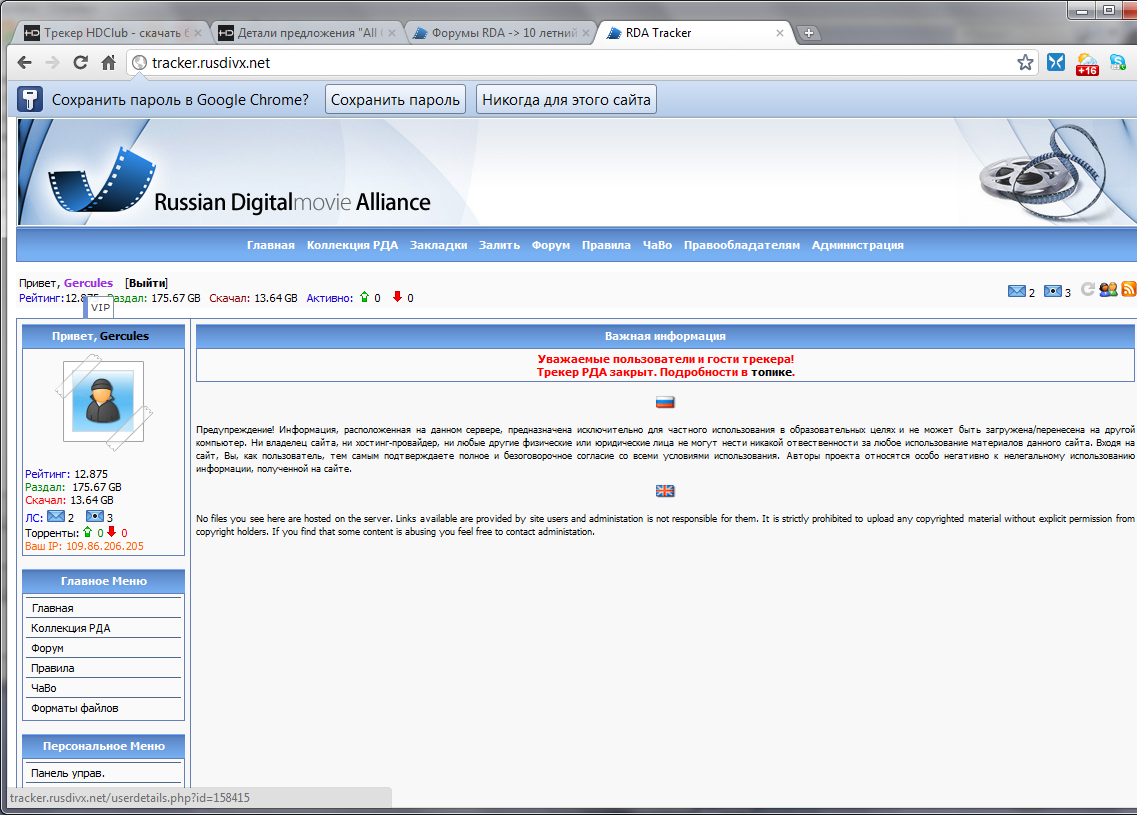Viewport: 1137px width, 815px height.
Task: Close the Детали предложения tab
Action: point(392,33)
